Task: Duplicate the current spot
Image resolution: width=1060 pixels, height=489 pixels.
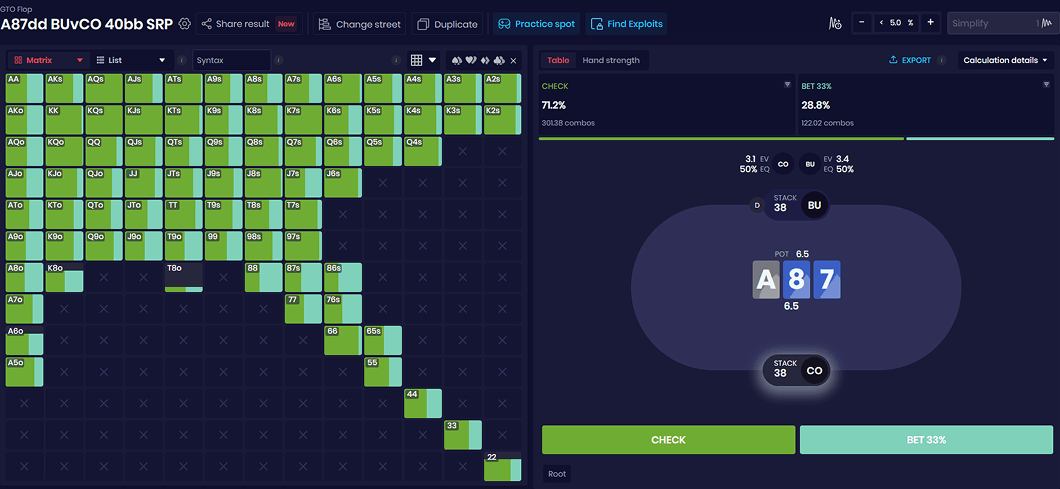Action: coord(447,23)
